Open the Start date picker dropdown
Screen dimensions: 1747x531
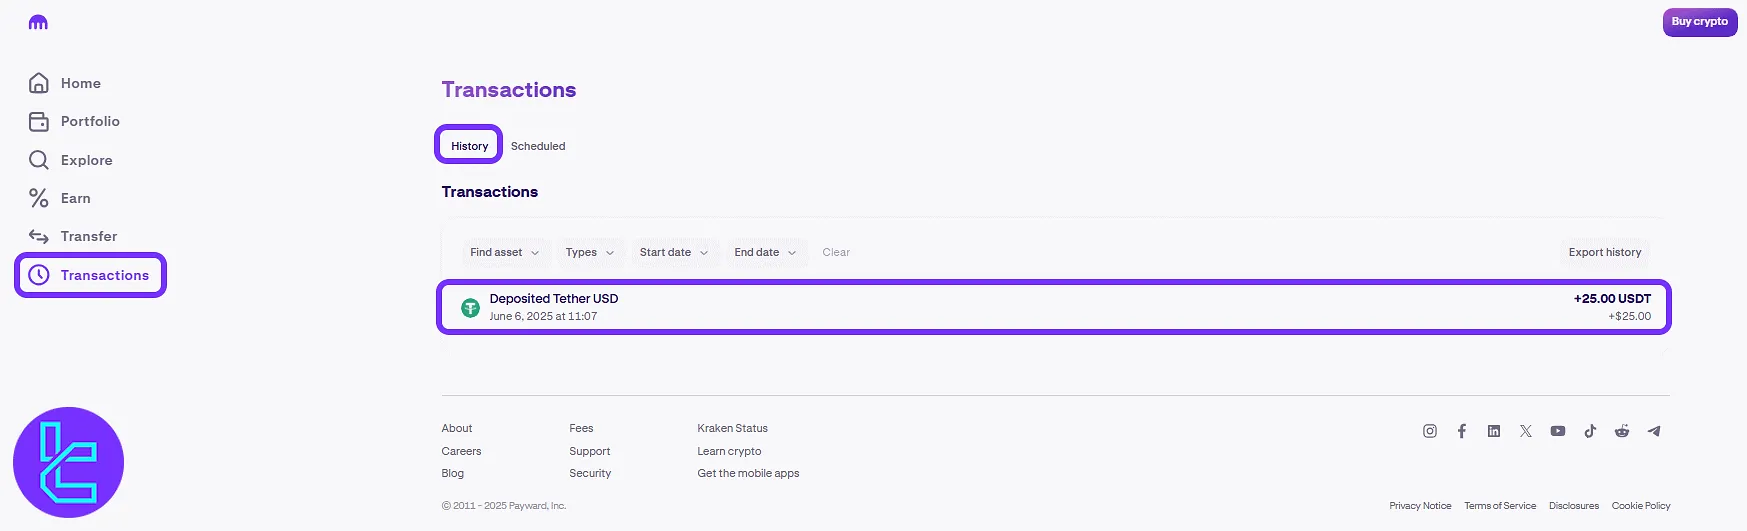coord(674,252)
